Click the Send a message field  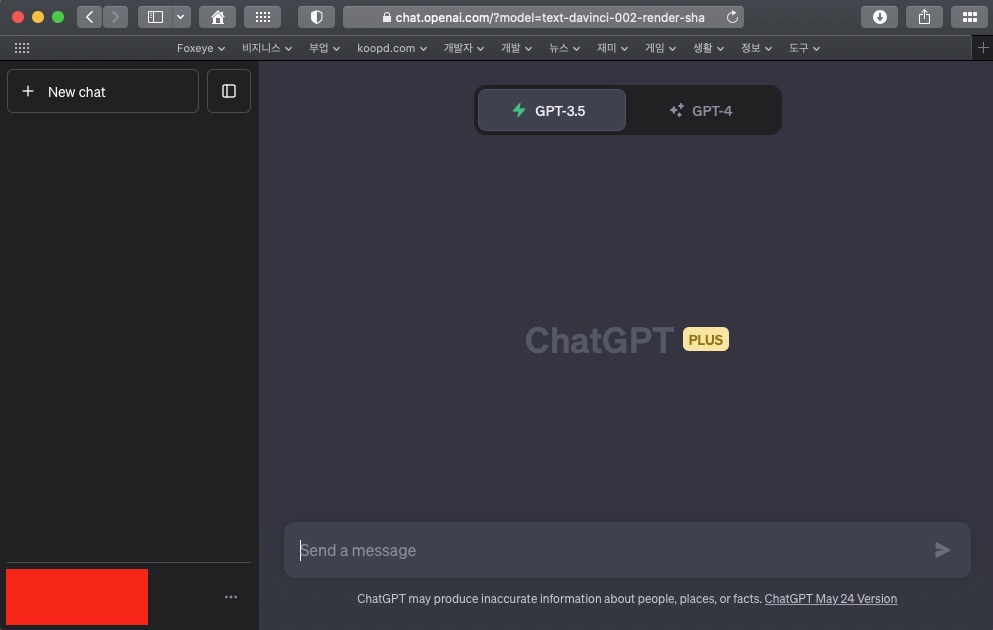627,550
